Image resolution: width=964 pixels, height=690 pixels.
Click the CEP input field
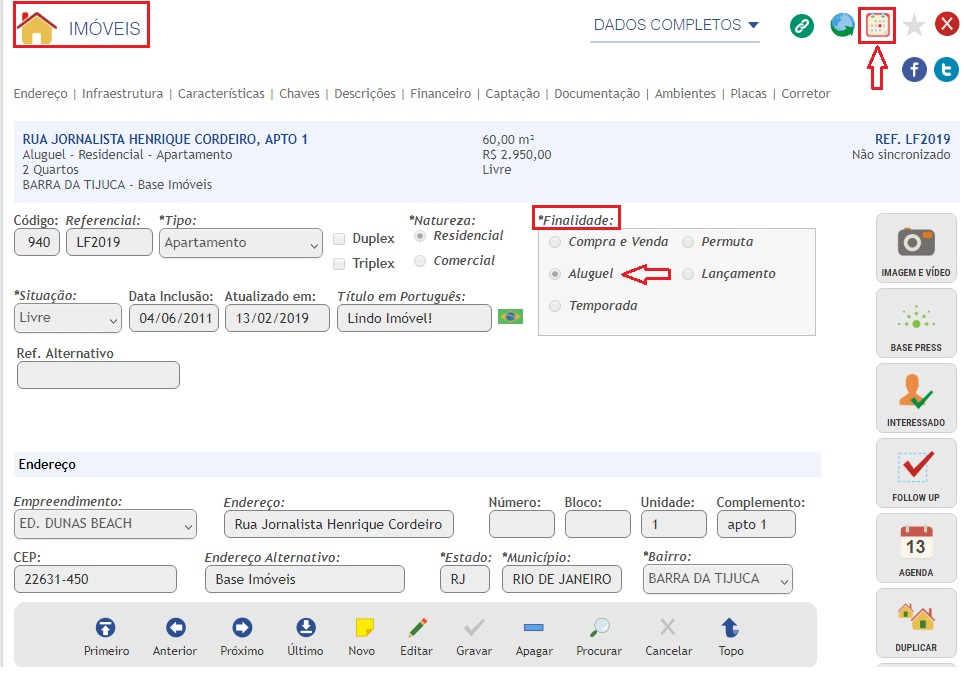tap(95, 579)
